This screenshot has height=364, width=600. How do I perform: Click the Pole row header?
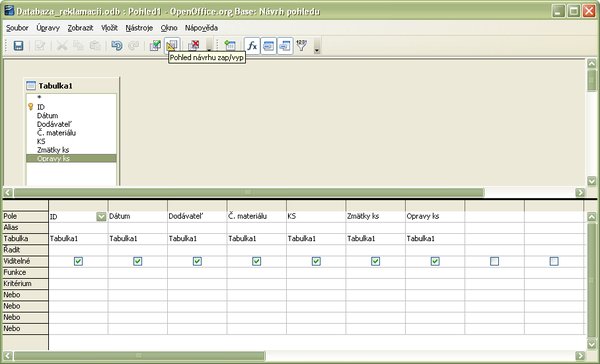25,217
